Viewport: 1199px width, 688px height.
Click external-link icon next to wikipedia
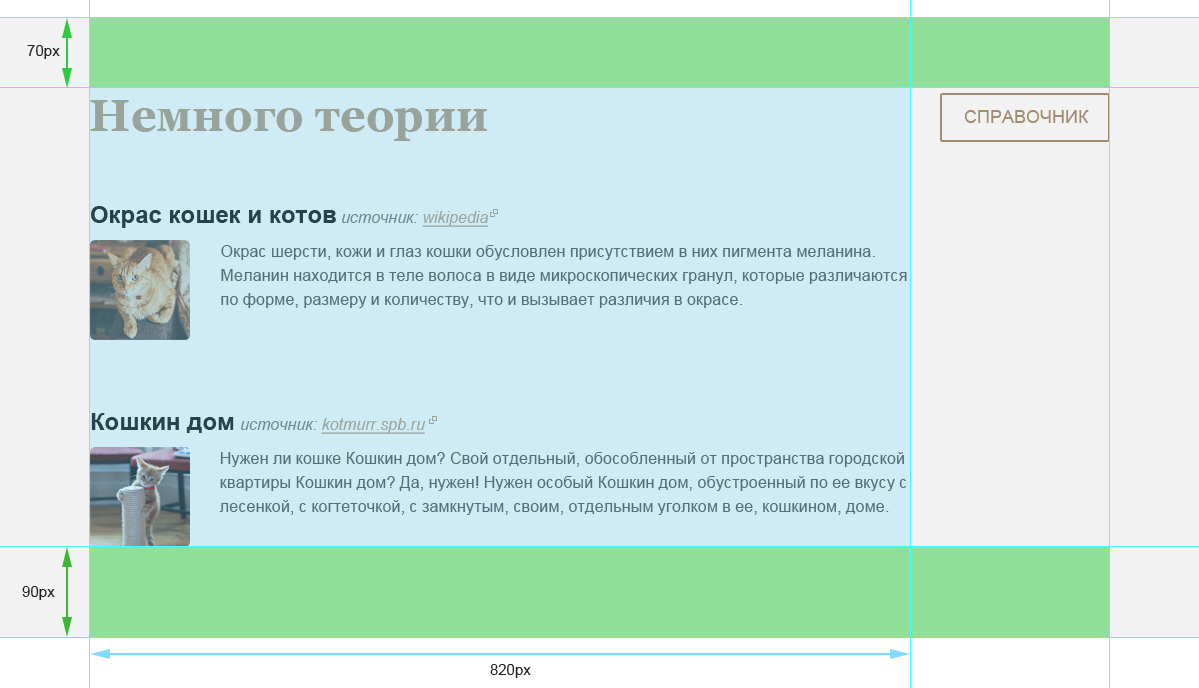[x=494, y=214]
